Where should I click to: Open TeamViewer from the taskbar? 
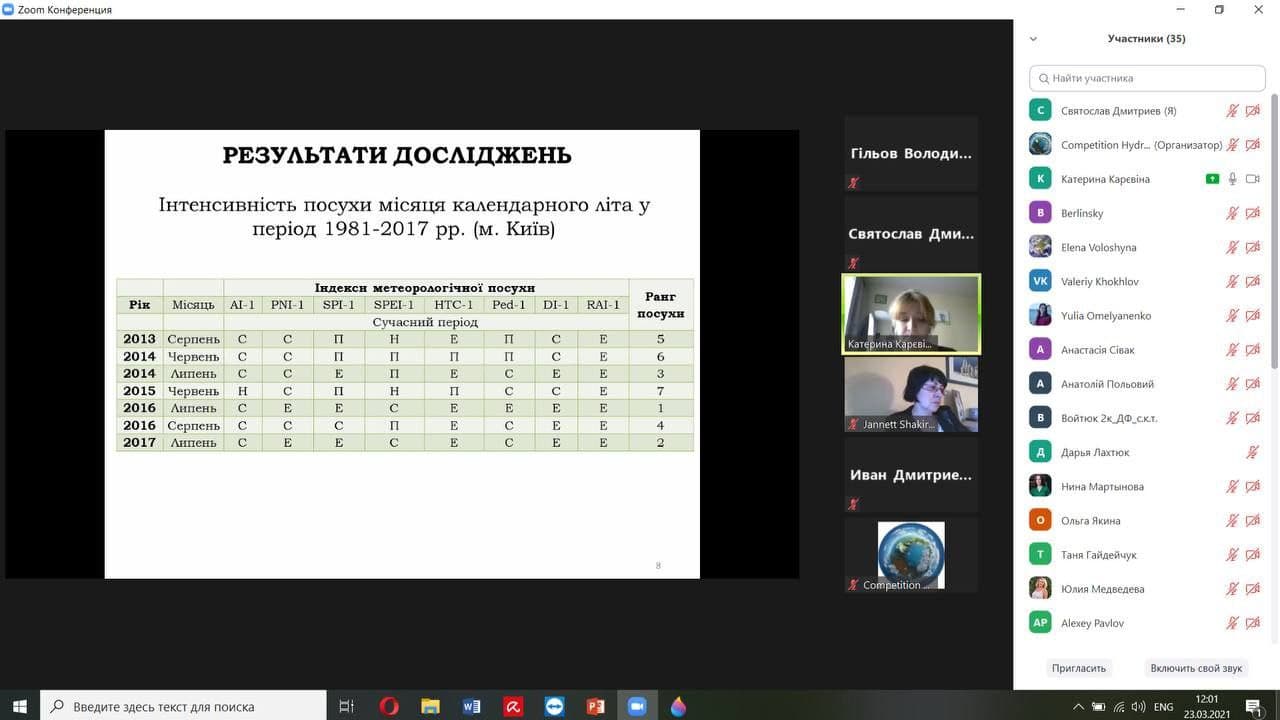click(554, 706)
